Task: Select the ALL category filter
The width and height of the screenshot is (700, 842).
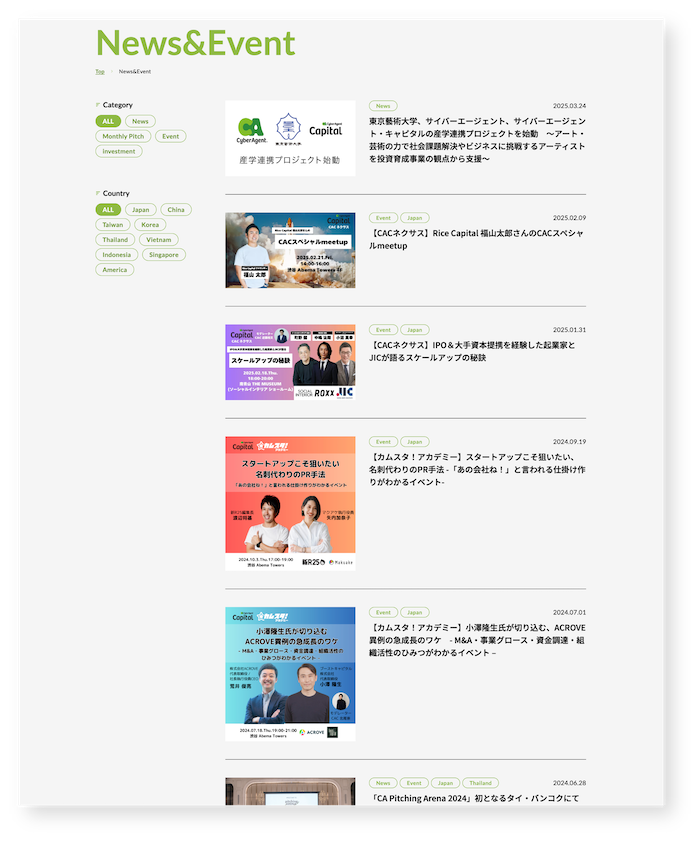Action: coord(108,121)
